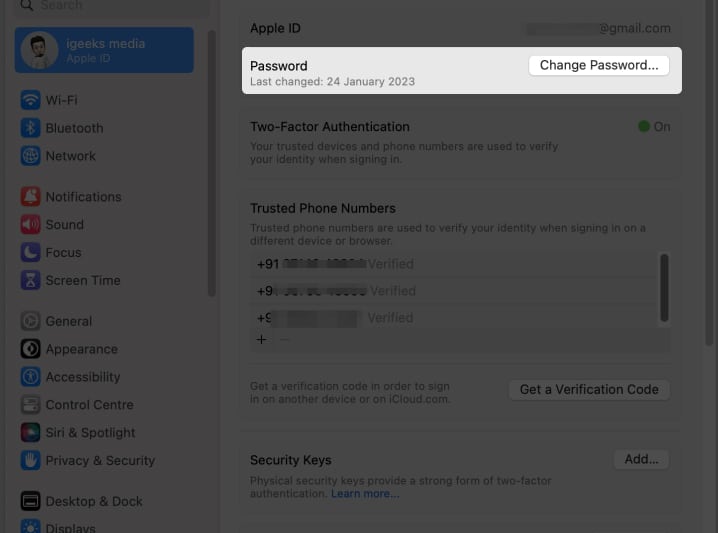The height and width of the screenshot is (533, 718).
Task: Select the Screen Time hourglass icon
Action: pyautogui.click(x=30, y=281)
